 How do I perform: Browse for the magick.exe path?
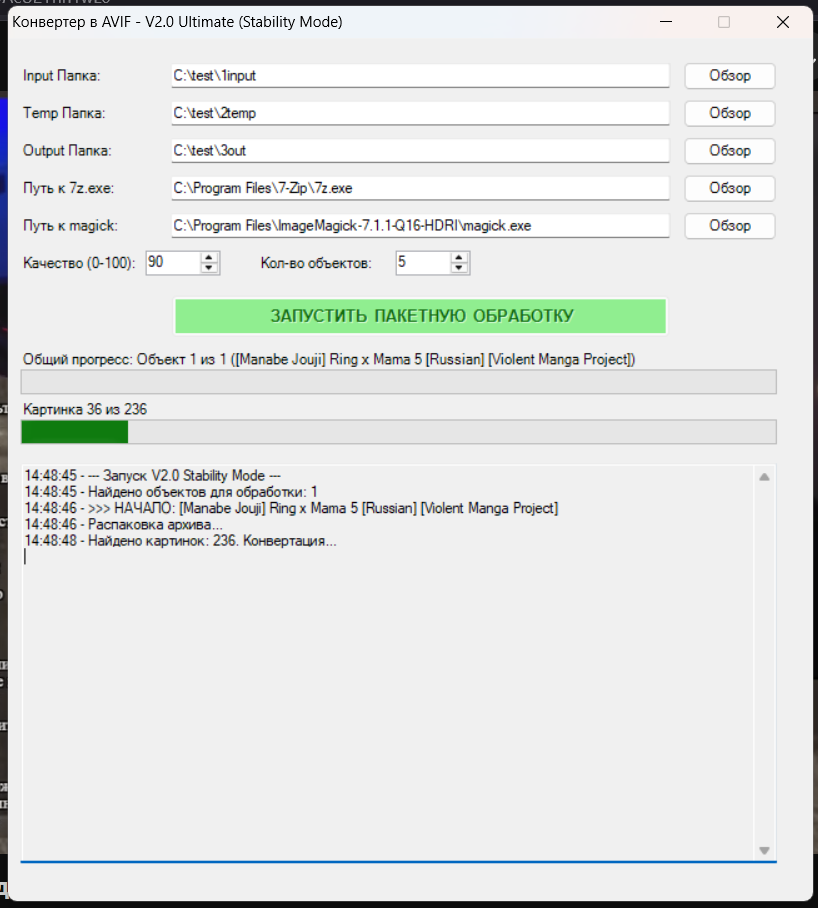pos(729,226)
